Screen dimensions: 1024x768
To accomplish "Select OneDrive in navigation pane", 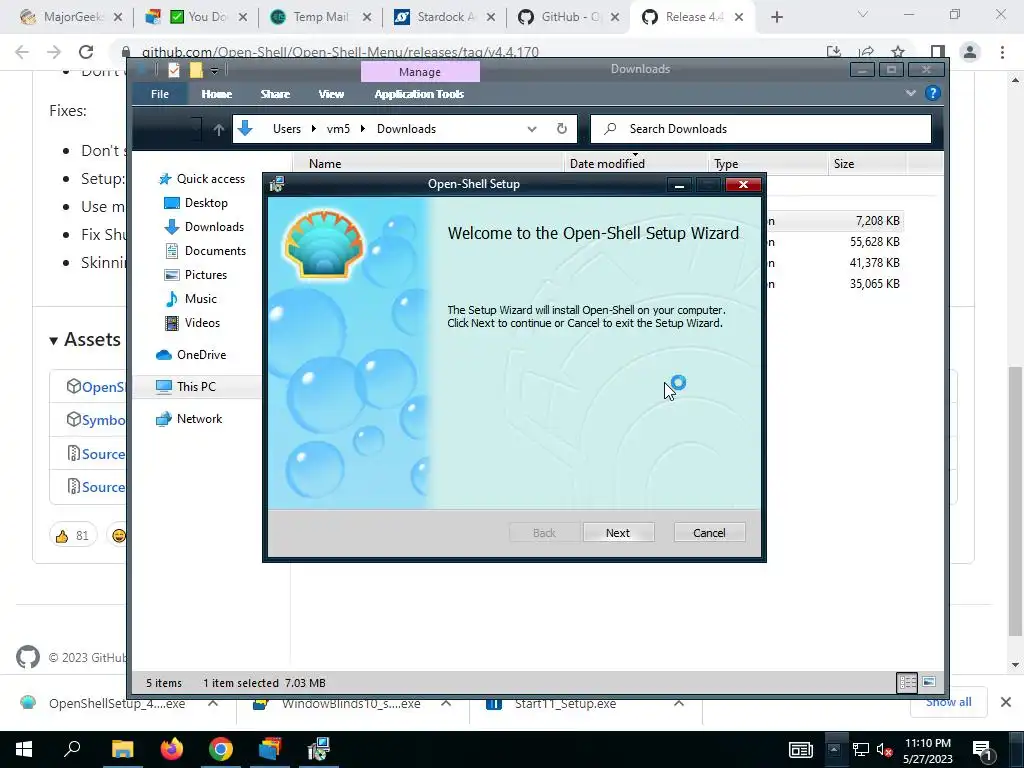I will coord(191,355).
